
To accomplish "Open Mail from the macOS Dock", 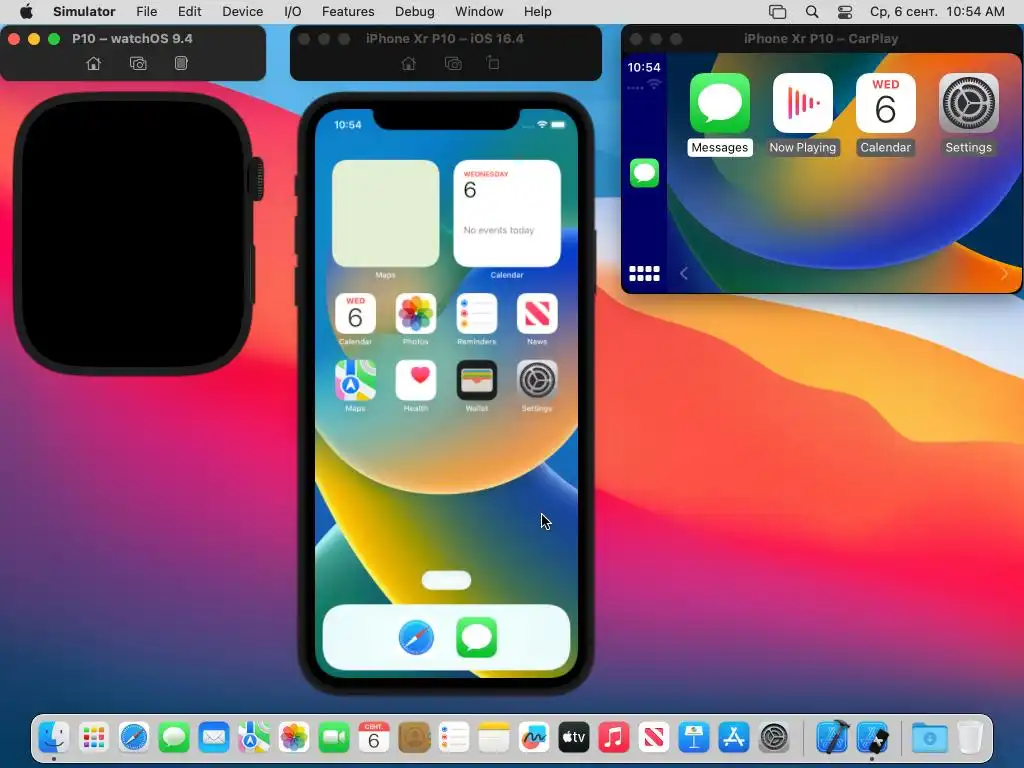I will pyautogui.click(x=214, y=738).
